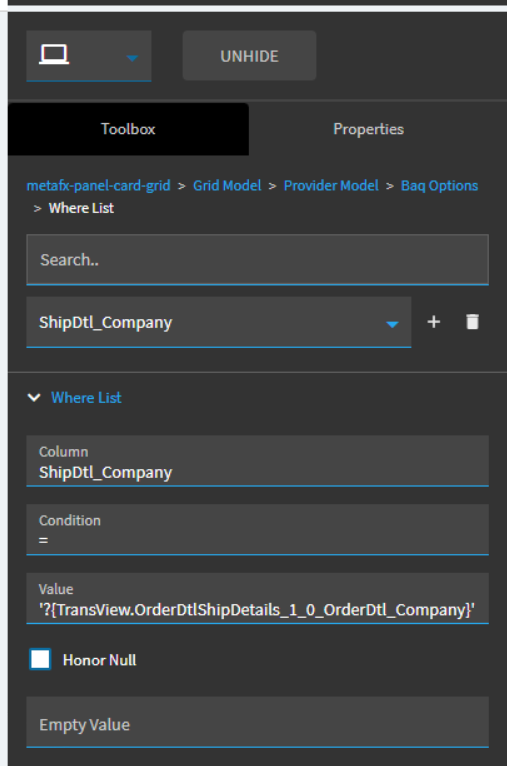Go to metafx-panel-card-grid breadcrumb

point(98,186)
